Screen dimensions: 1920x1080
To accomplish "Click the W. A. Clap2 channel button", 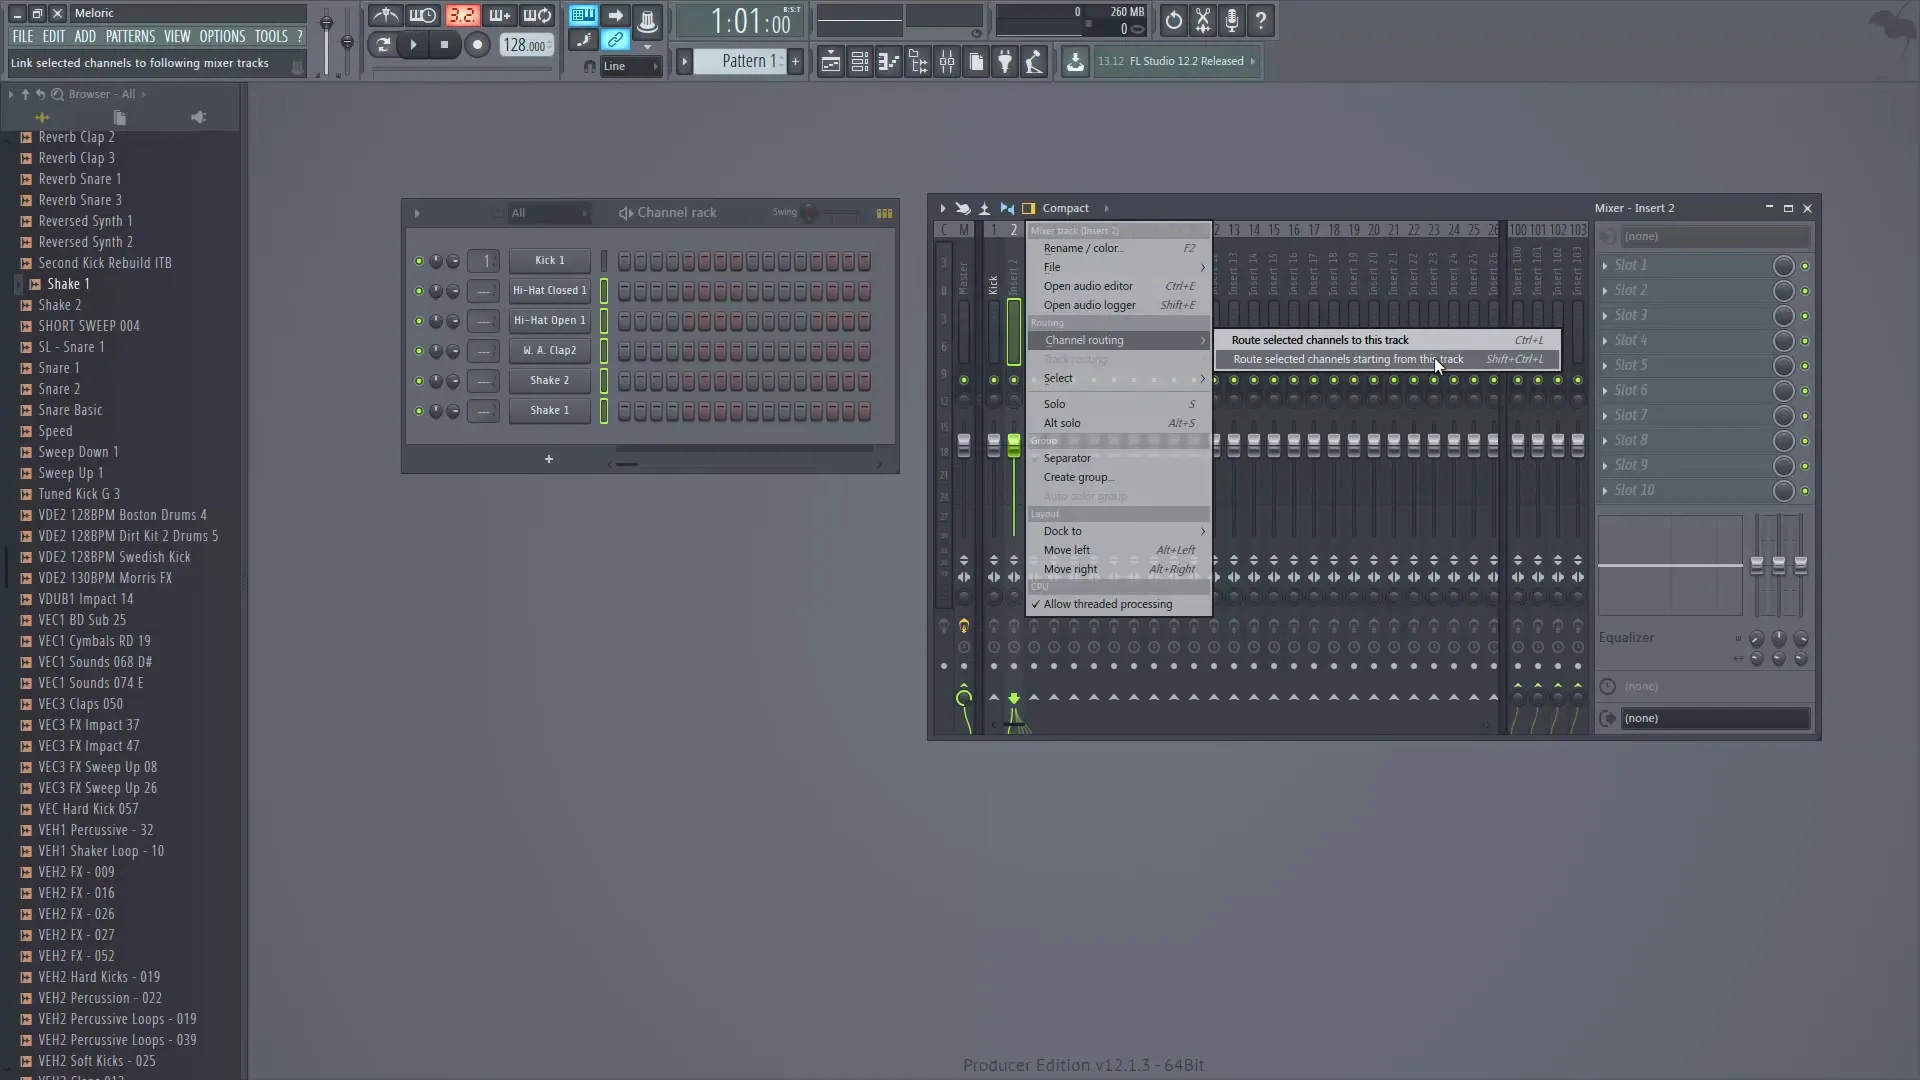I will click(549, 350).
